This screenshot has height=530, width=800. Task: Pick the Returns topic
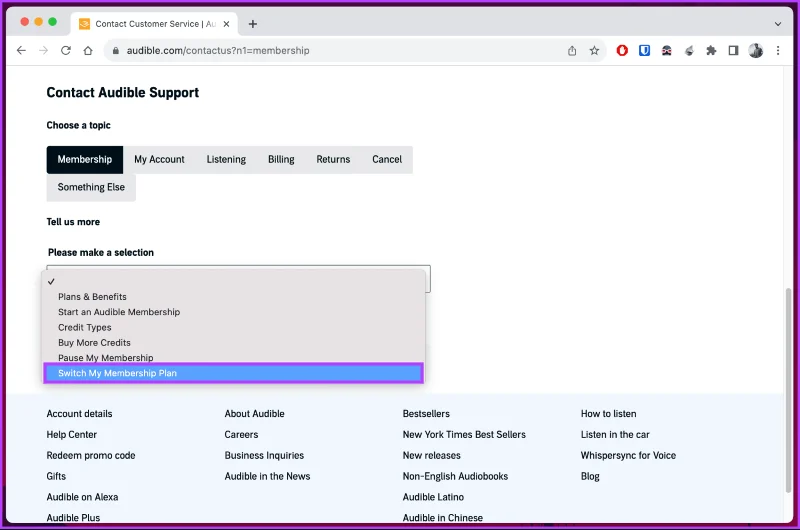pyautogui.click(x=333, y=160)
